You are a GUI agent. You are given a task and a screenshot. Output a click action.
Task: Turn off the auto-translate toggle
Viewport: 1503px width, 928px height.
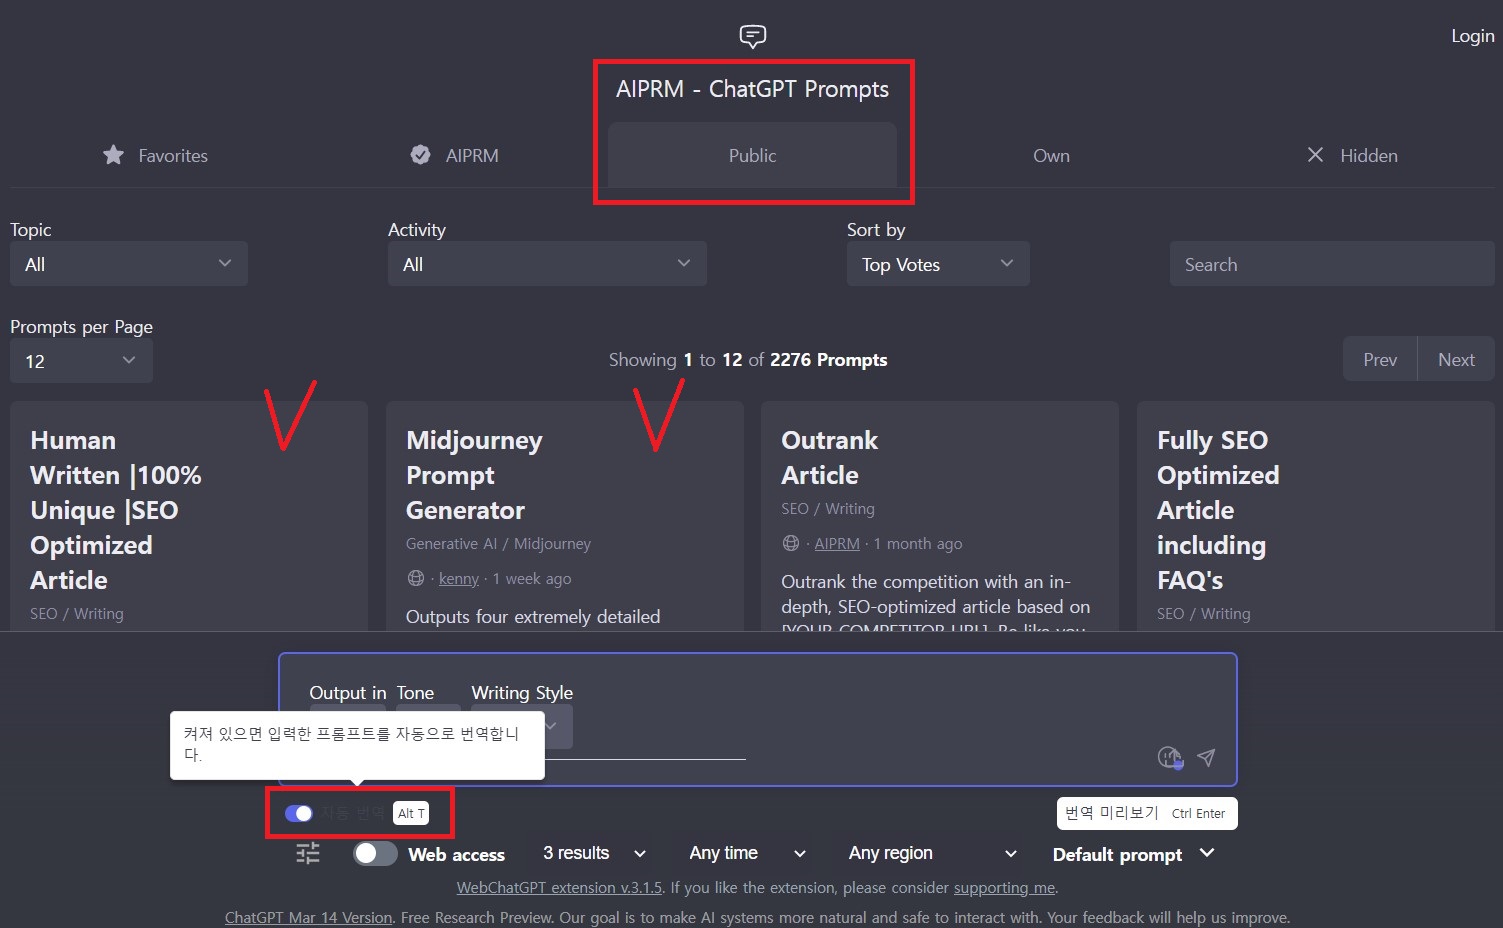(x=298, y=813)
